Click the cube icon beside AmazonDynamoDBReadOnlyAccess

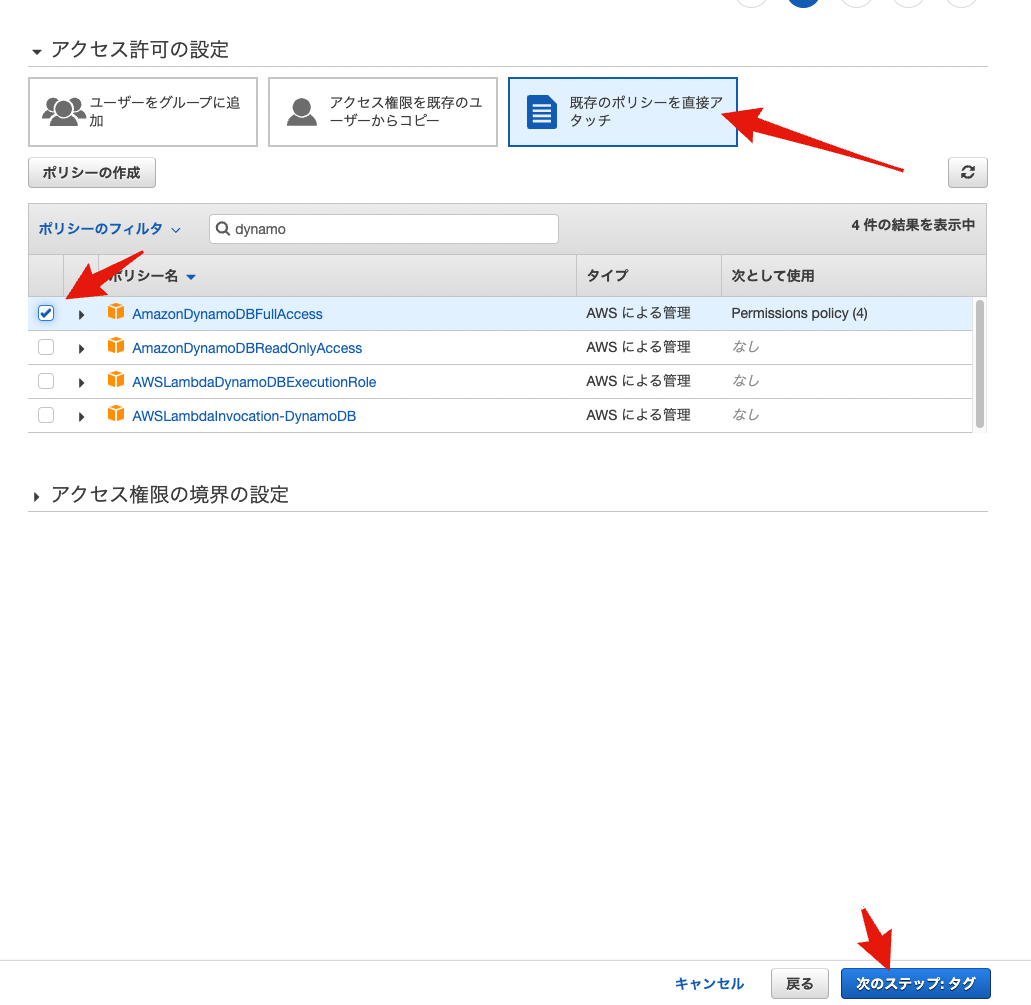click(x=116, y=346)
